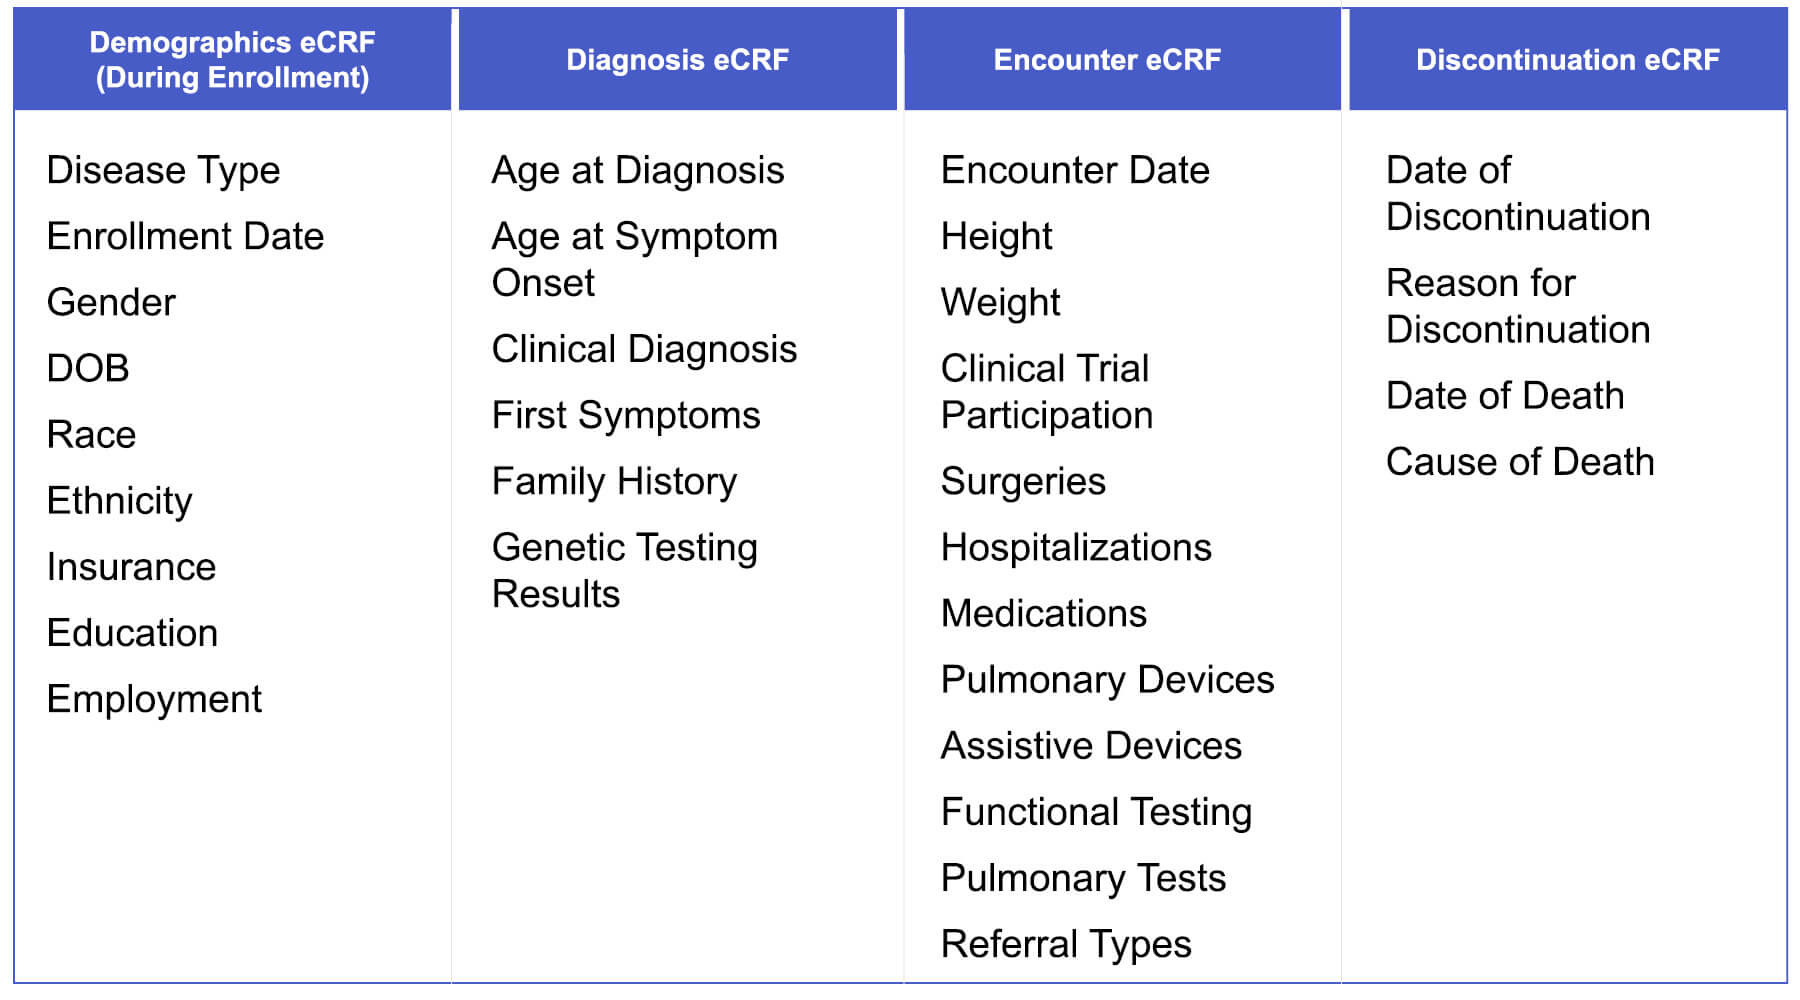Select the Diagnosis eCRF header
The image size is (1800, 1000).
(x=677, y=59)
